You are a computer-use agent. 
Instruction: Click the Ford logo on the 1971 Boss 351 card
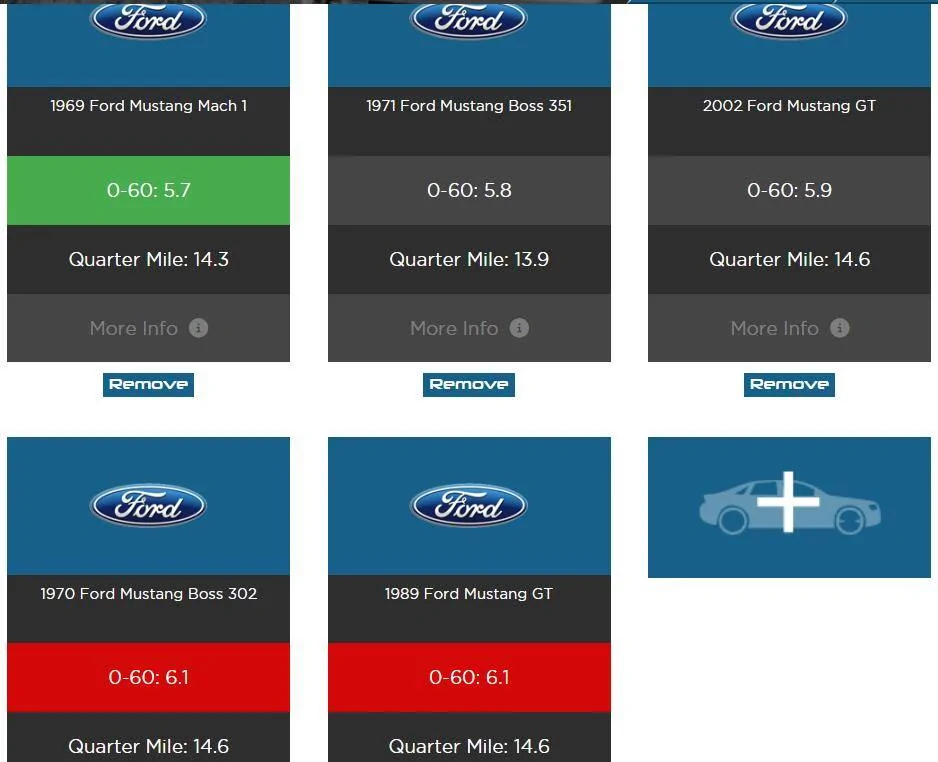click(468, 18)
